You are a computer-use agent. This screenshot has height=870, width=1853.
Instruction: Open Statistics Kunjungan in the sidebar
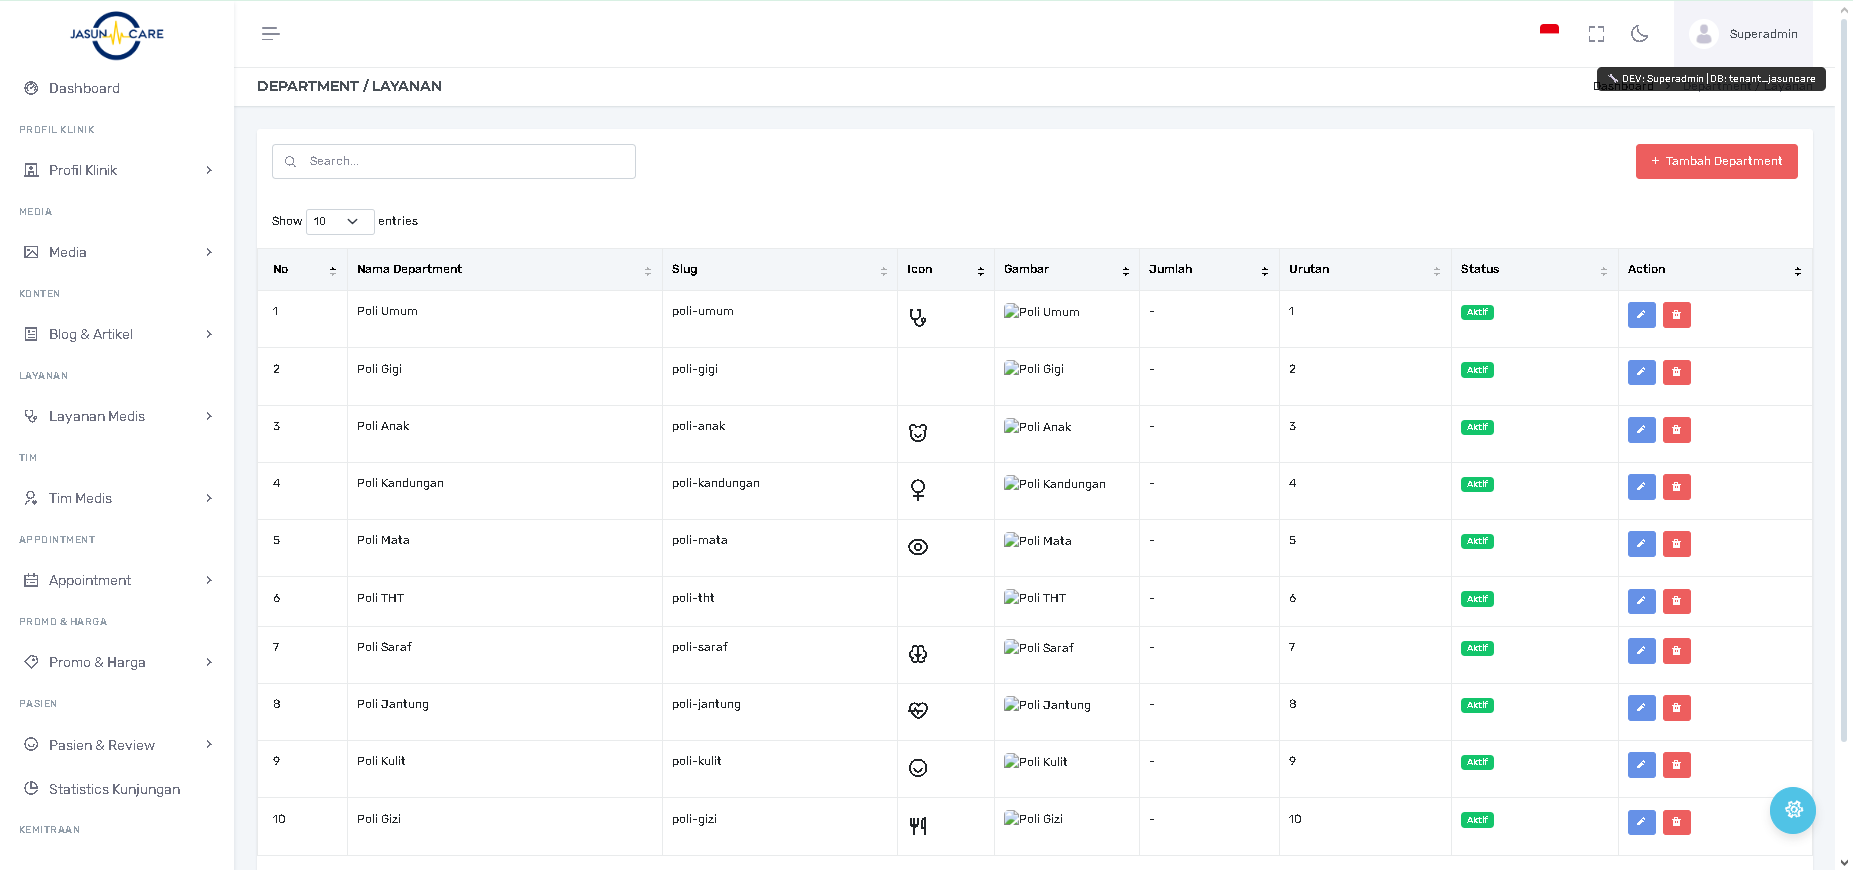[x=114, y=789]
